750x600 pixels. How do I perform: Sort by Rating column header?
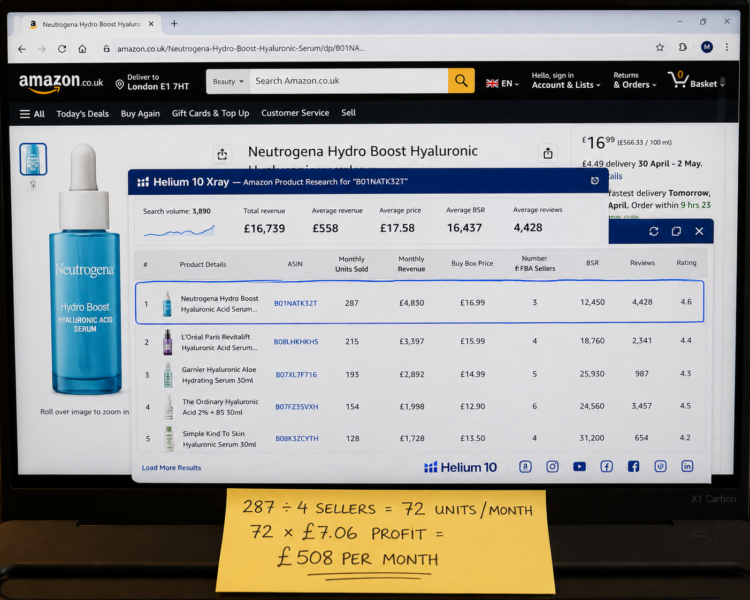(686, 262)
